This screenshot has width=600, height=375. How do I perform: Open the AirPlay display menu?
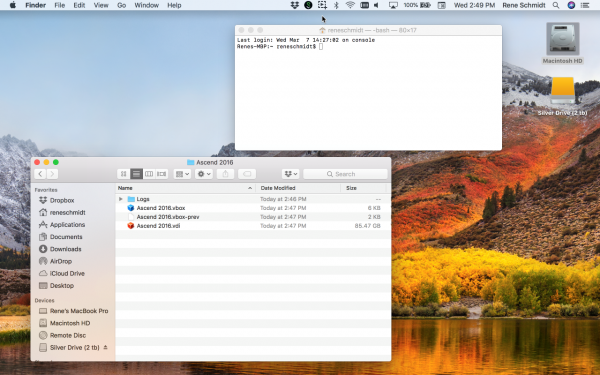393,5
